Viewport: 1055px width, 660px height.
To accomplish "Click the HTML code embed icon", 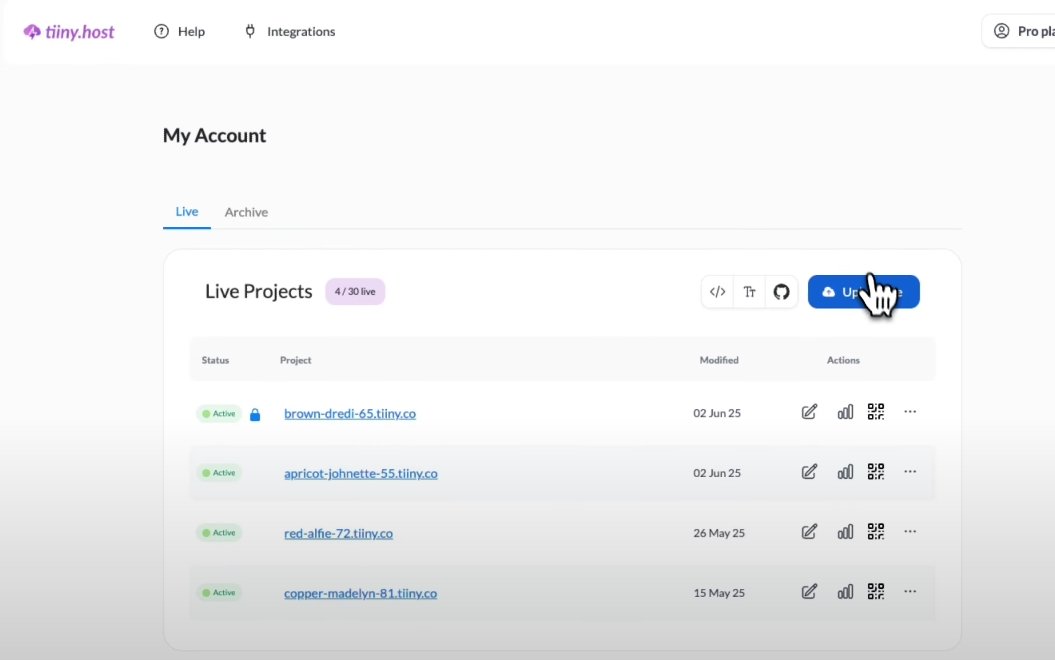I will 717,292.
